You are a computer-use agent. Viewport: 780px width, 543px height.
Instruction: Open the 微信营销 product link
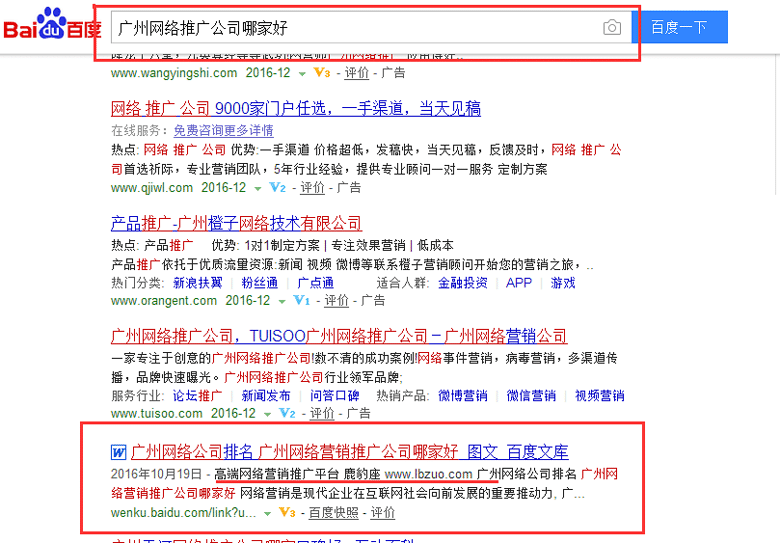tap(531, 396)
